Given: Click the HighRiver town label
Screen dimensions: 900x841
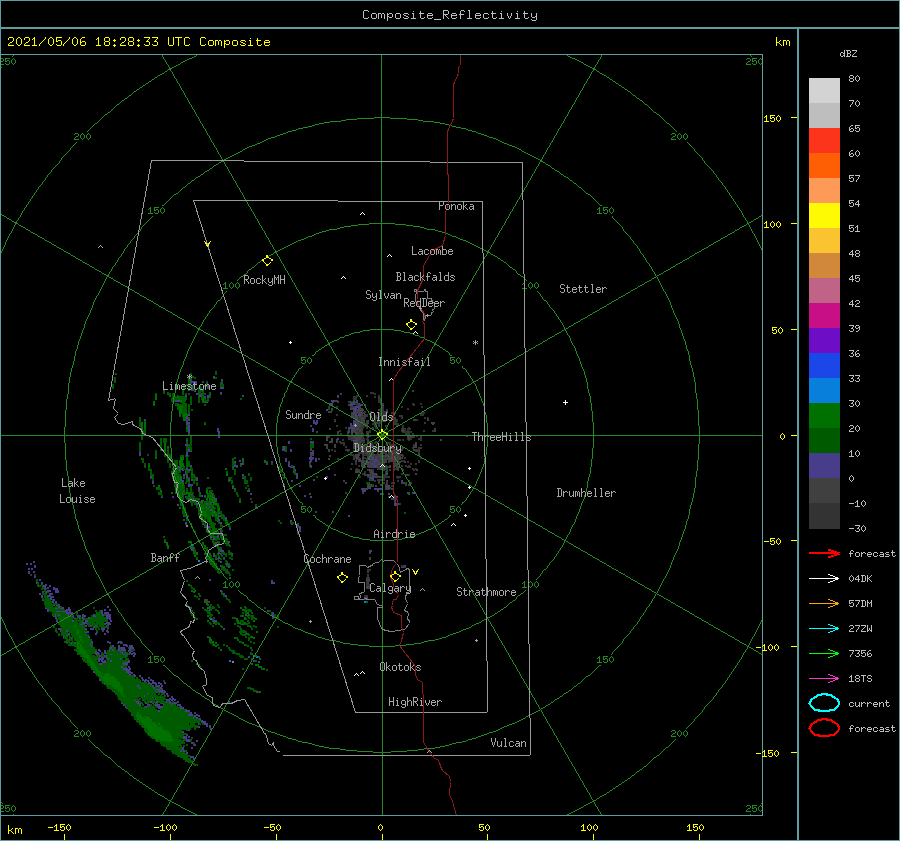Looking at the screenshot, I should pyautogui.click(x=415, y=702).
